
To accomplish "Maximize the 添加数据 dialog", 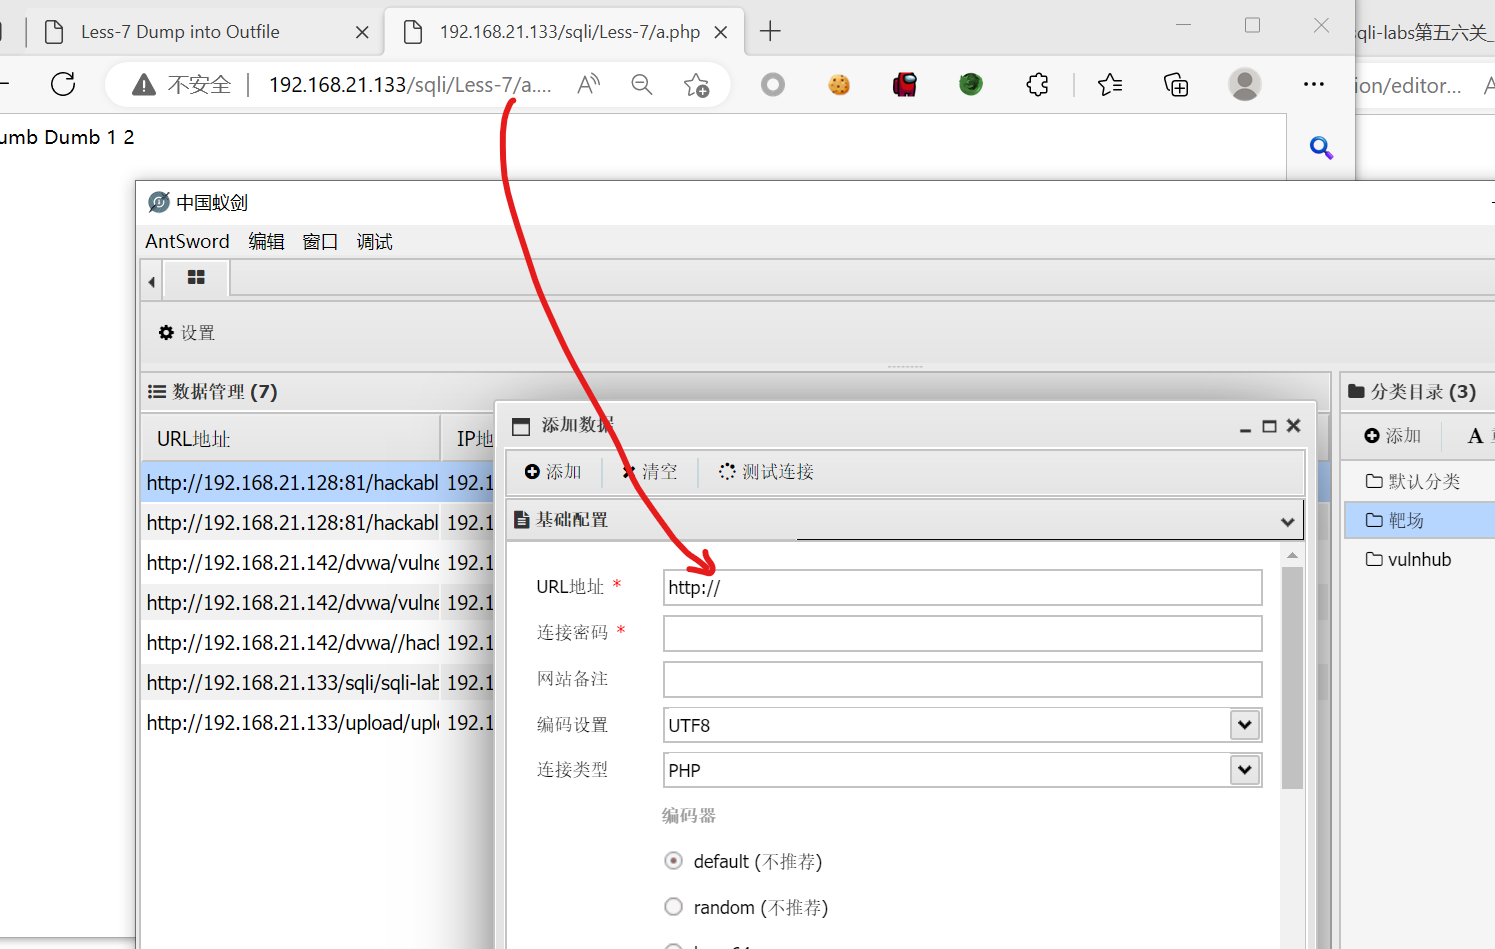I will 1269,426.
